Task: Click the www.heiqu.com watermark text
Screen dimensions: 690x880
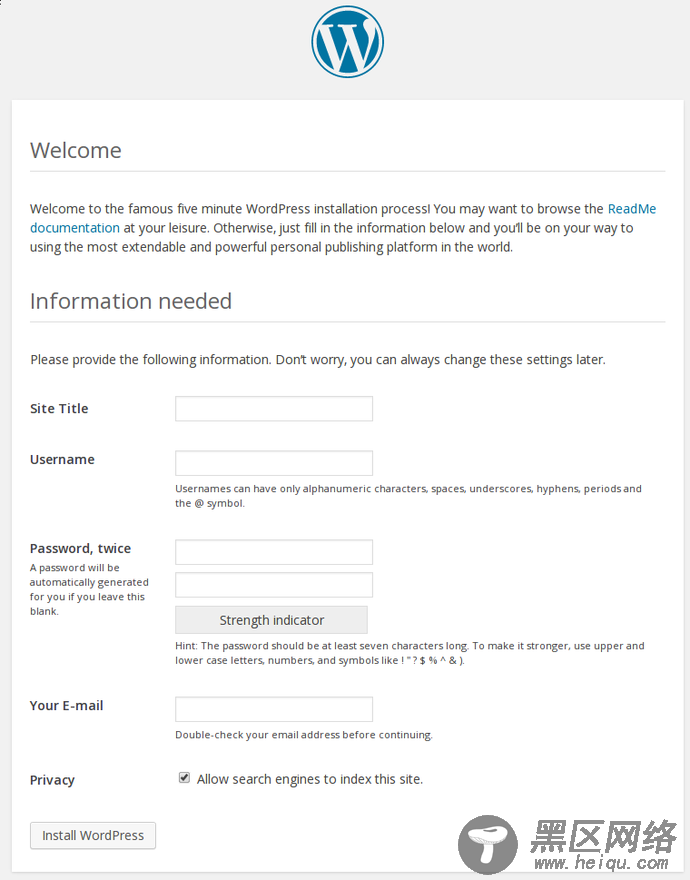Action: coord(601,863)
